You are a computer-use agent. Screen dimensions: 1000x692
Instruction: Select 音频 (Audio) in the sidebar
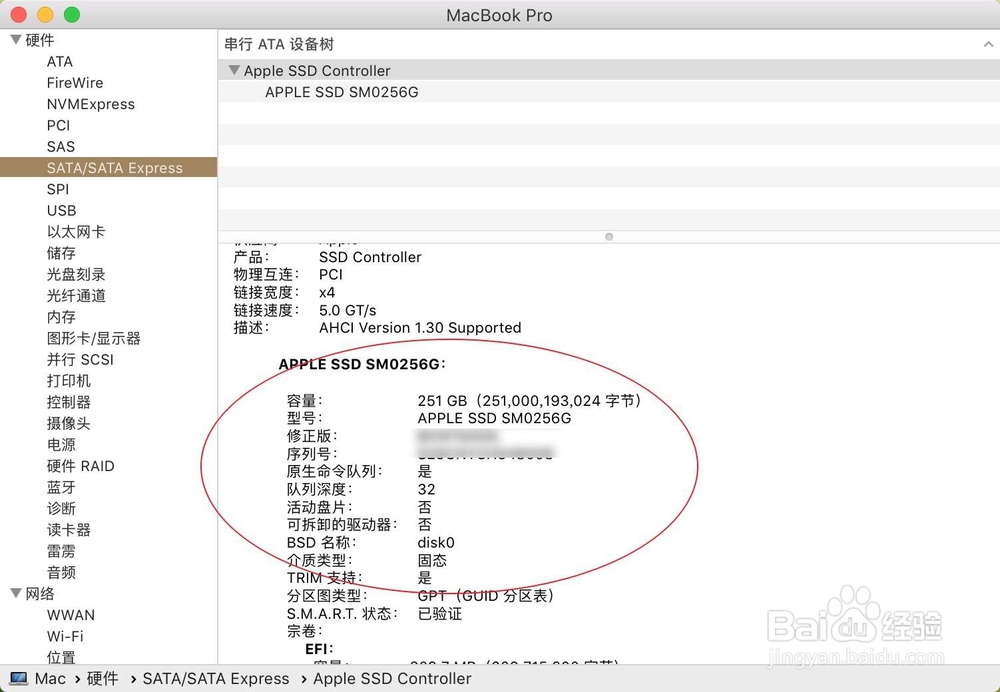[61, 572]
